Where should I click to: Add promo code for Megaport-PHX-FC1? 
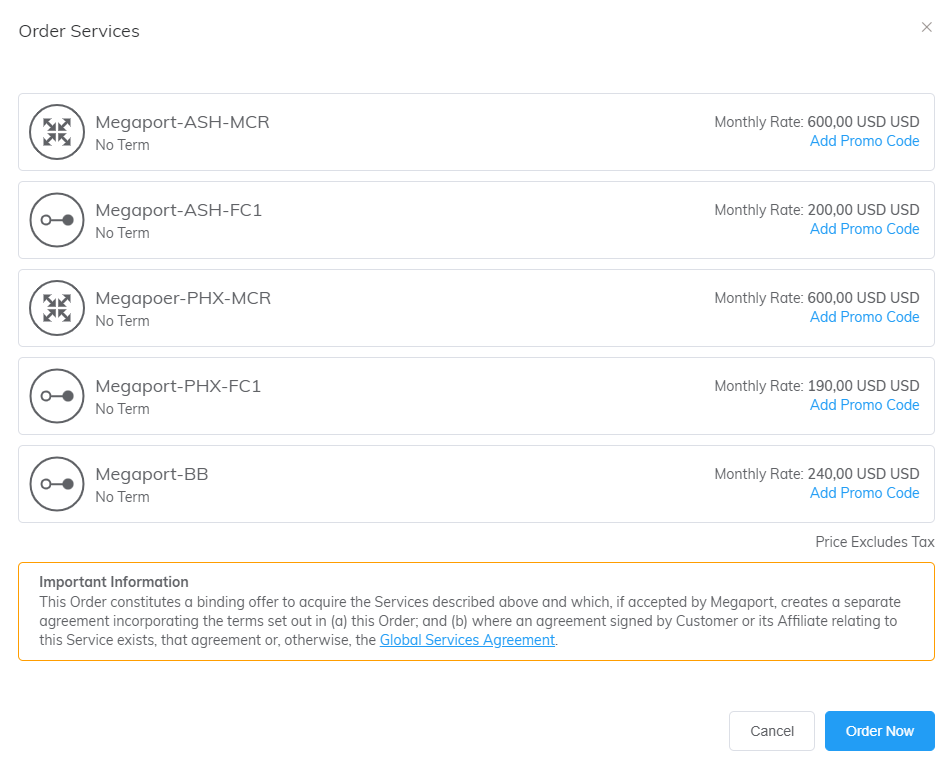tap(864, 405)
